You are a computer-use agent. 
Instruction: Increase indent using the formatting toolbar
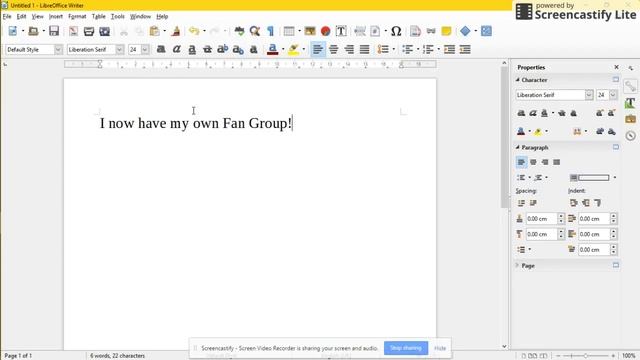click(x=449, y=49)
